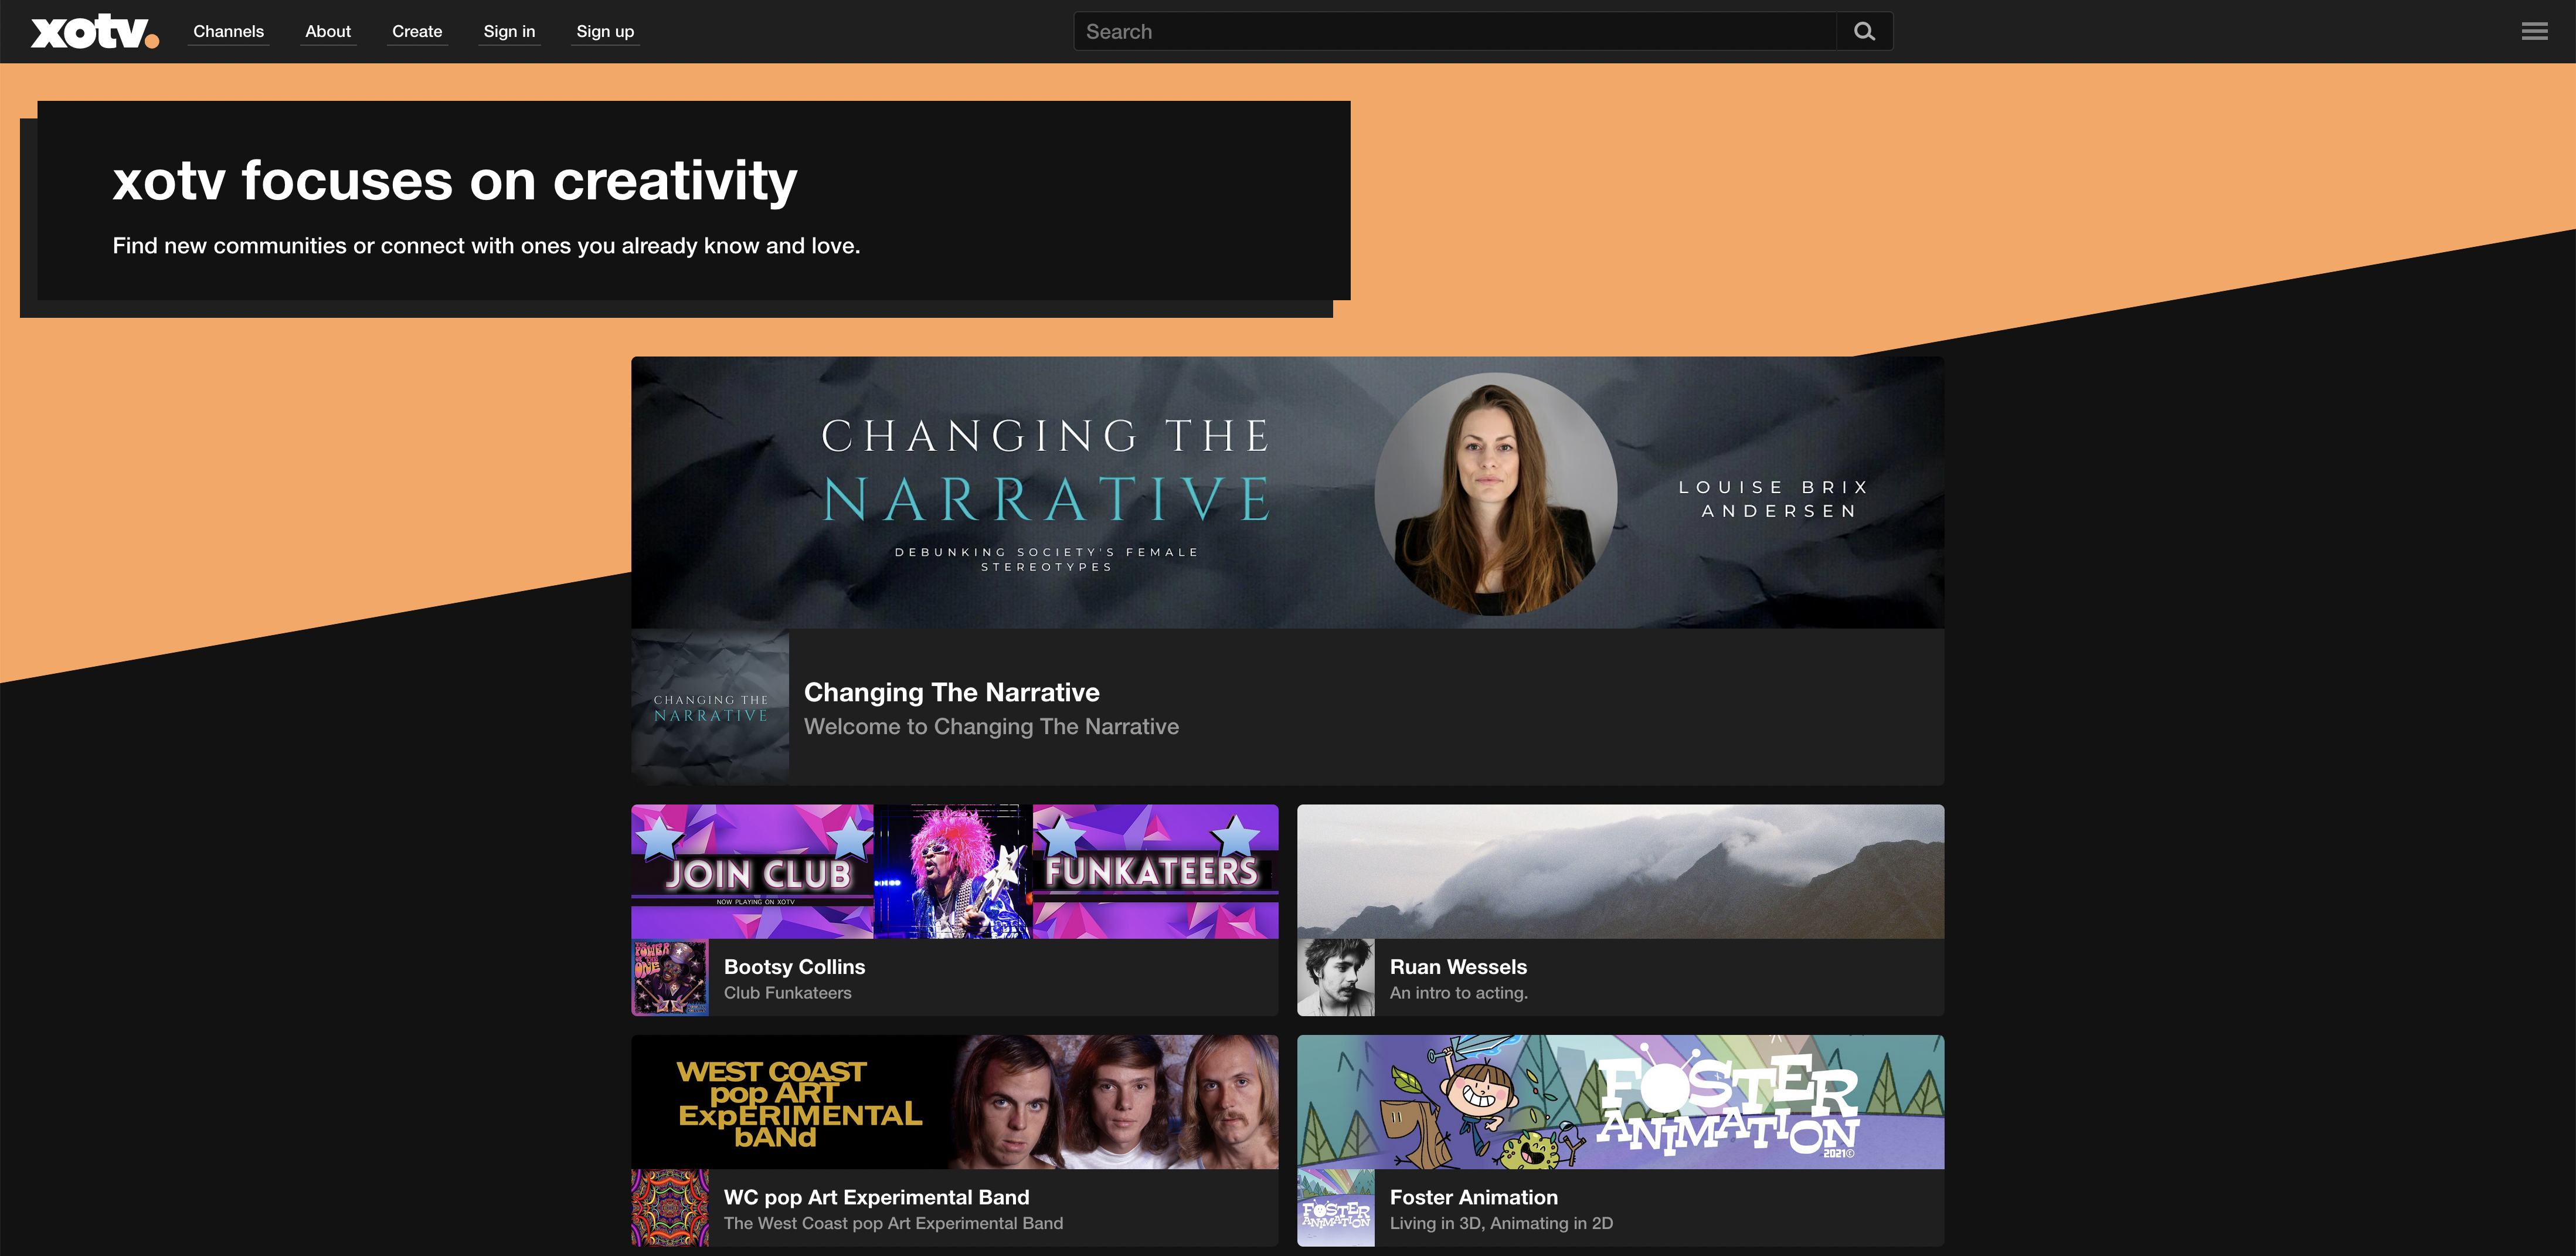Click the Bootsy Collins channel avatar
This screenshot has width=2576, height=1256.
[670, 977]
